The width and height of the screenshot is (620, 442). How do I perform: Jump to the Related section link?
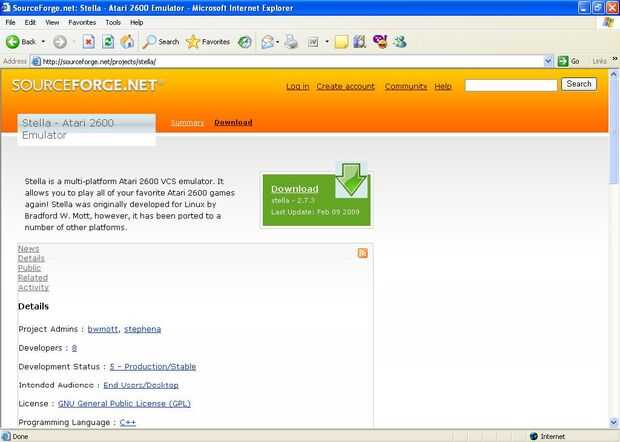[x=33, y=278]
